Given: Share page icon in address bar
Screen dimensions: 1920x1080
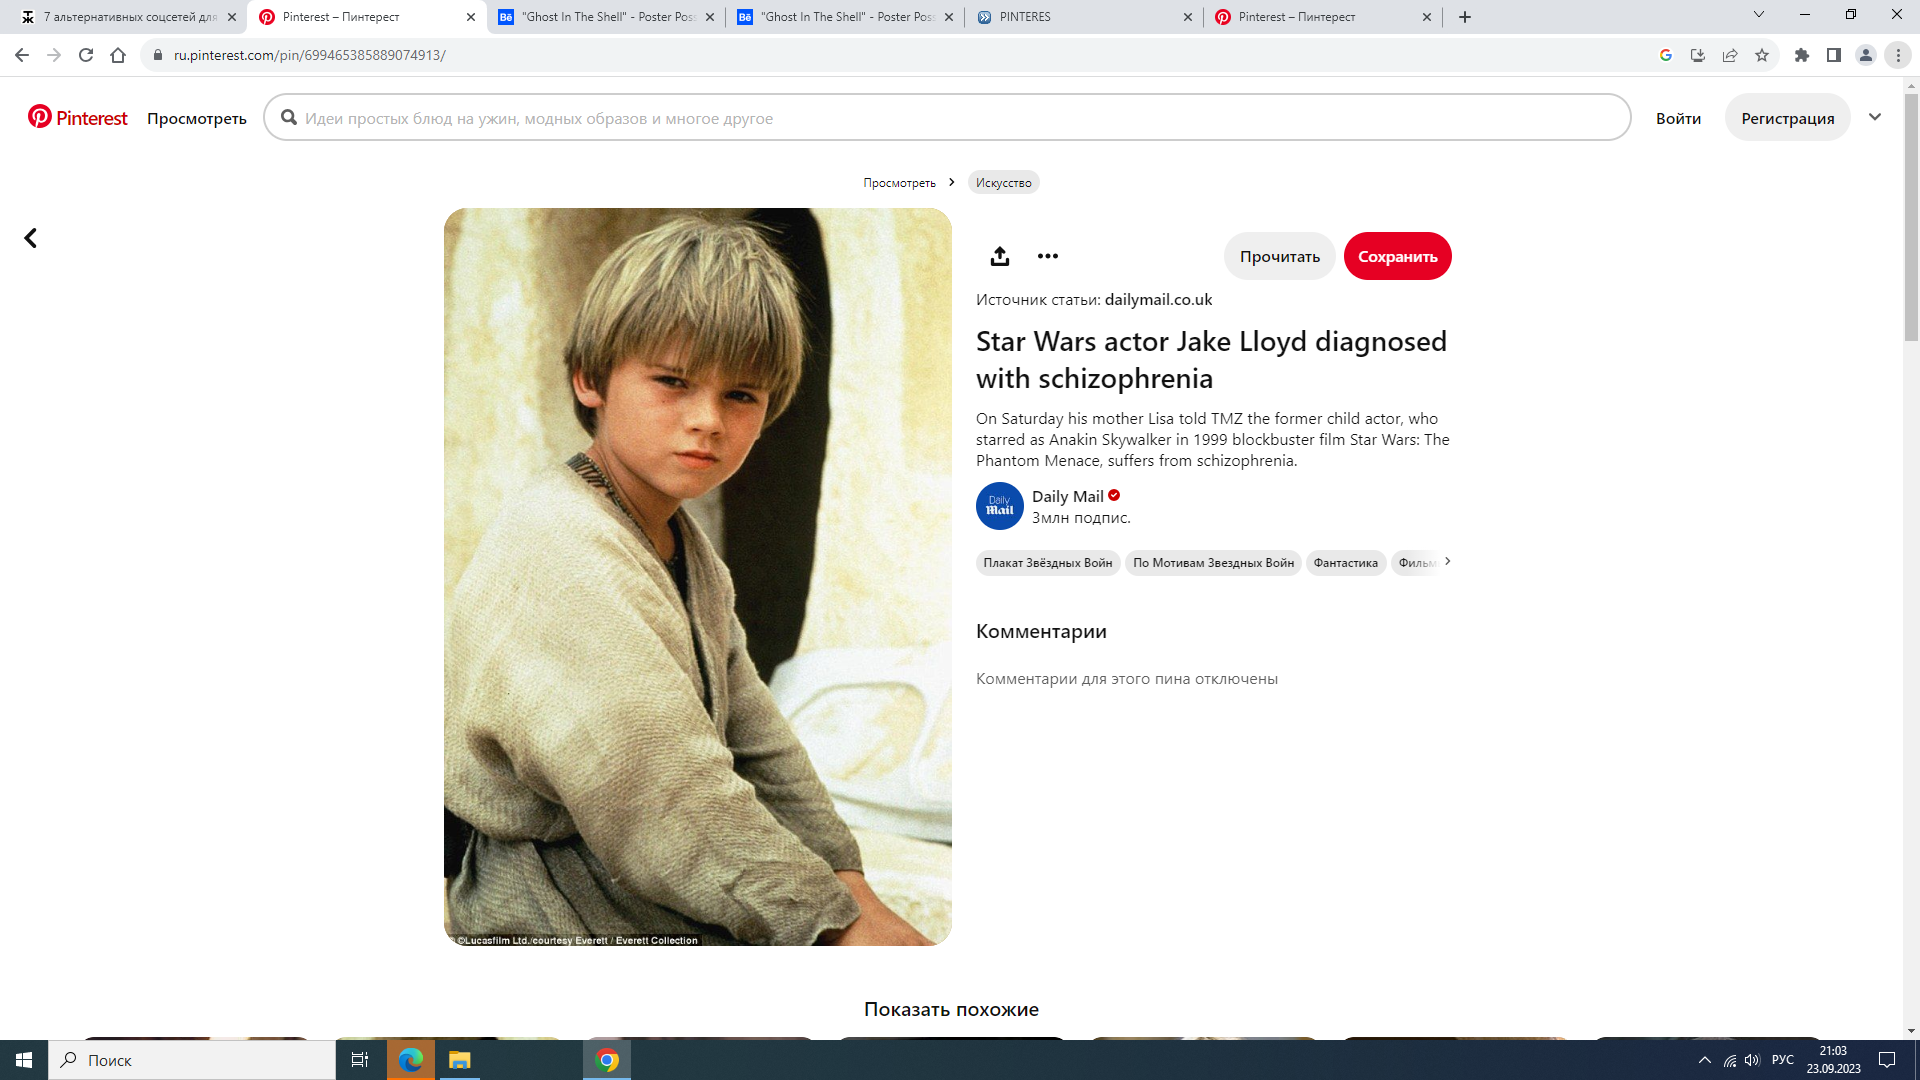Looking at the screenshot, I should [1730, 55].
